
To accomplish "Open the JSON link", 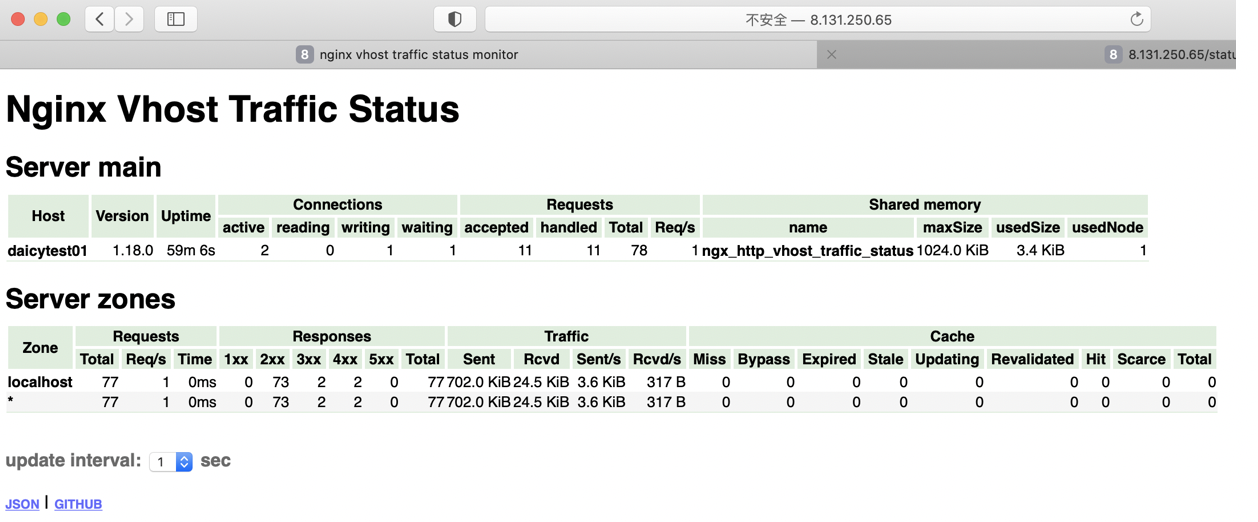I will 22,504.
